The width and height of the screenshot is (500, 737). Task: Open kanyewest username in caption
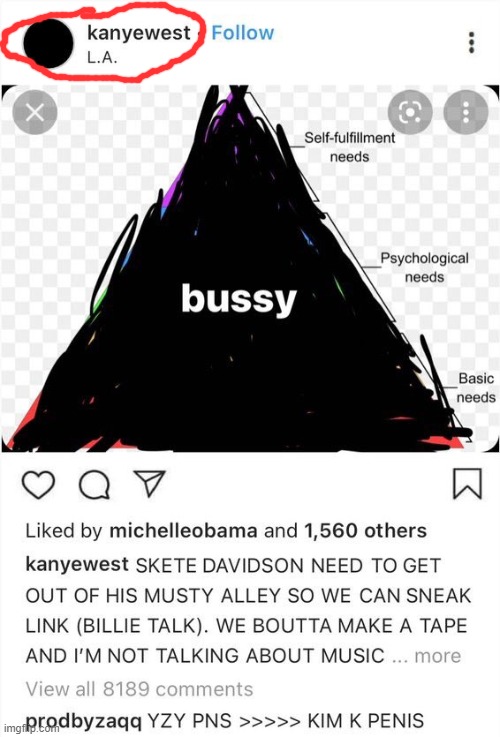[x=77, y=564]
